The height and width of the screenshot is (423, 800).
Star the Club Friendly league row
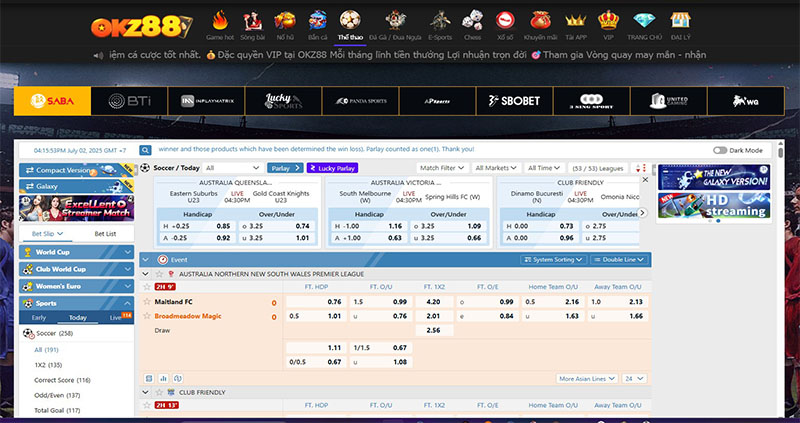[161, 393]
